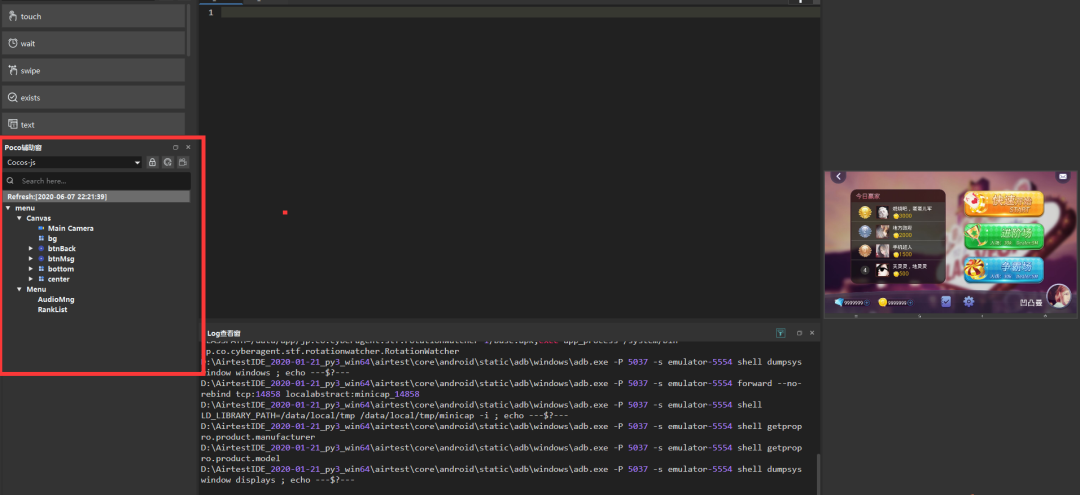Expand the center node
Image resolution: width=1080 pixels, height=495 pixels.
[x=30, y=280]
